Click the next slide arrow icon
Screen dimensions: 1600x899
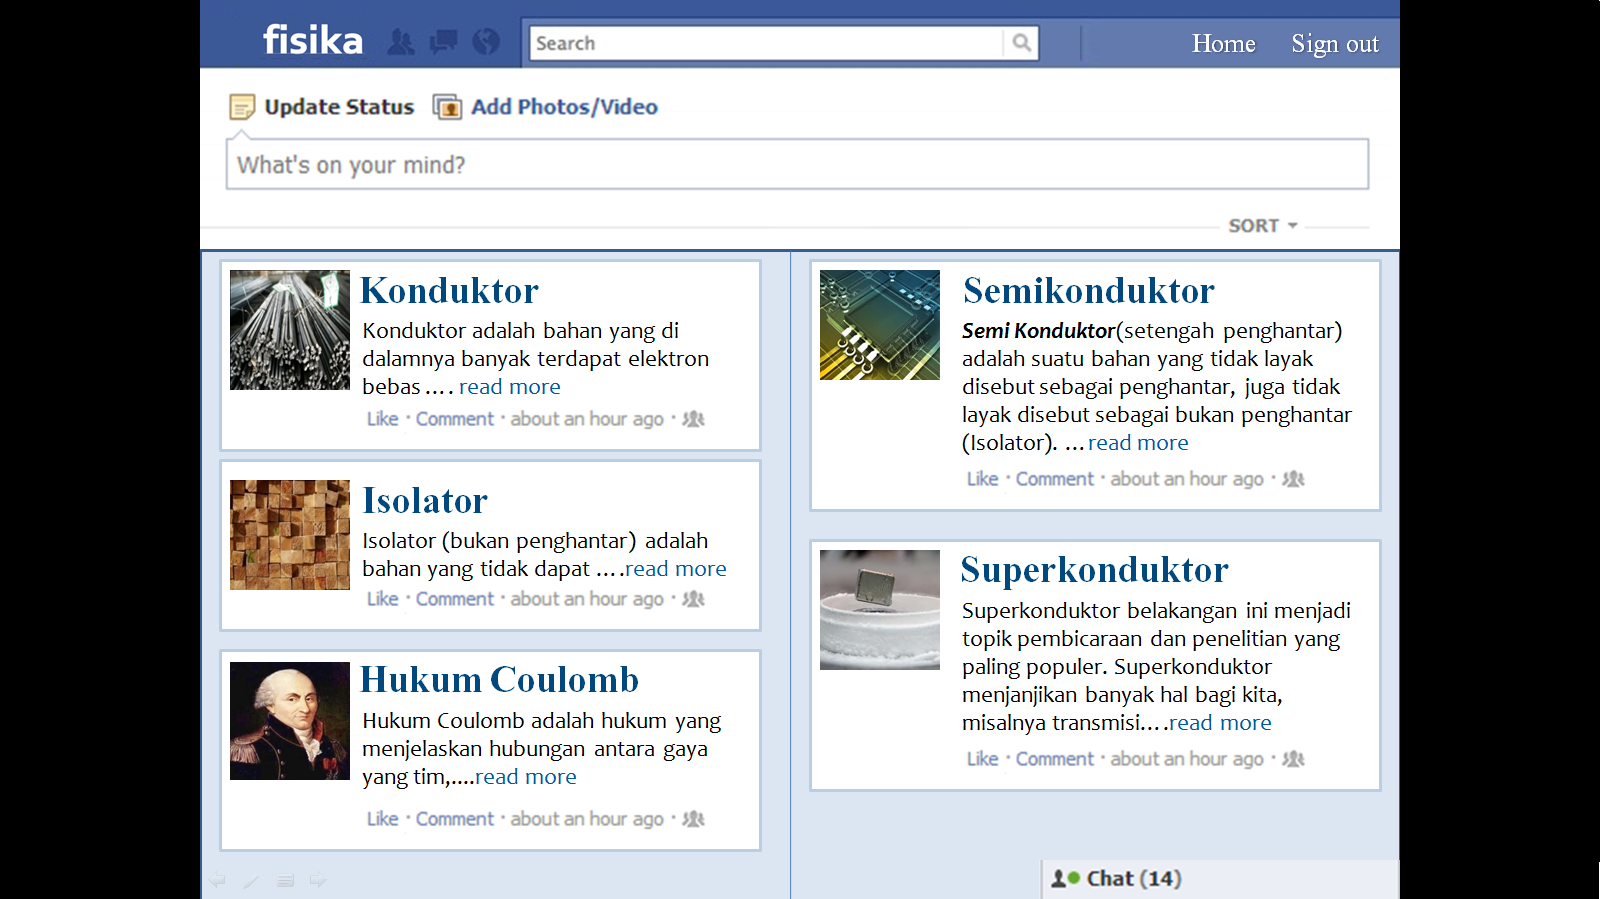[318, 880]
